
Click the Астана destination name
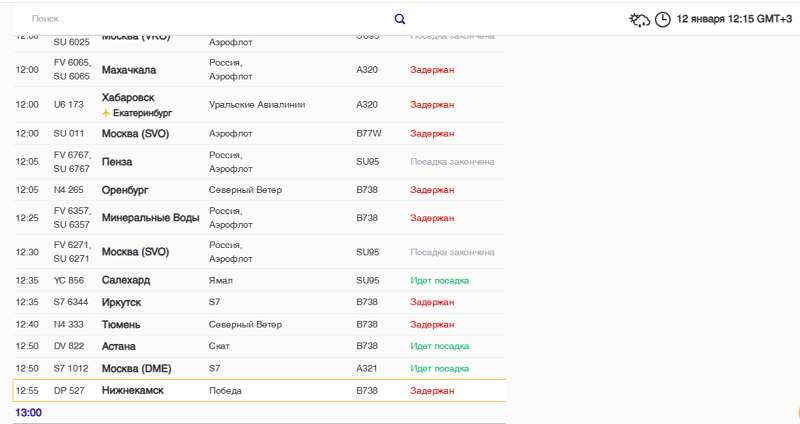[119, 346]
